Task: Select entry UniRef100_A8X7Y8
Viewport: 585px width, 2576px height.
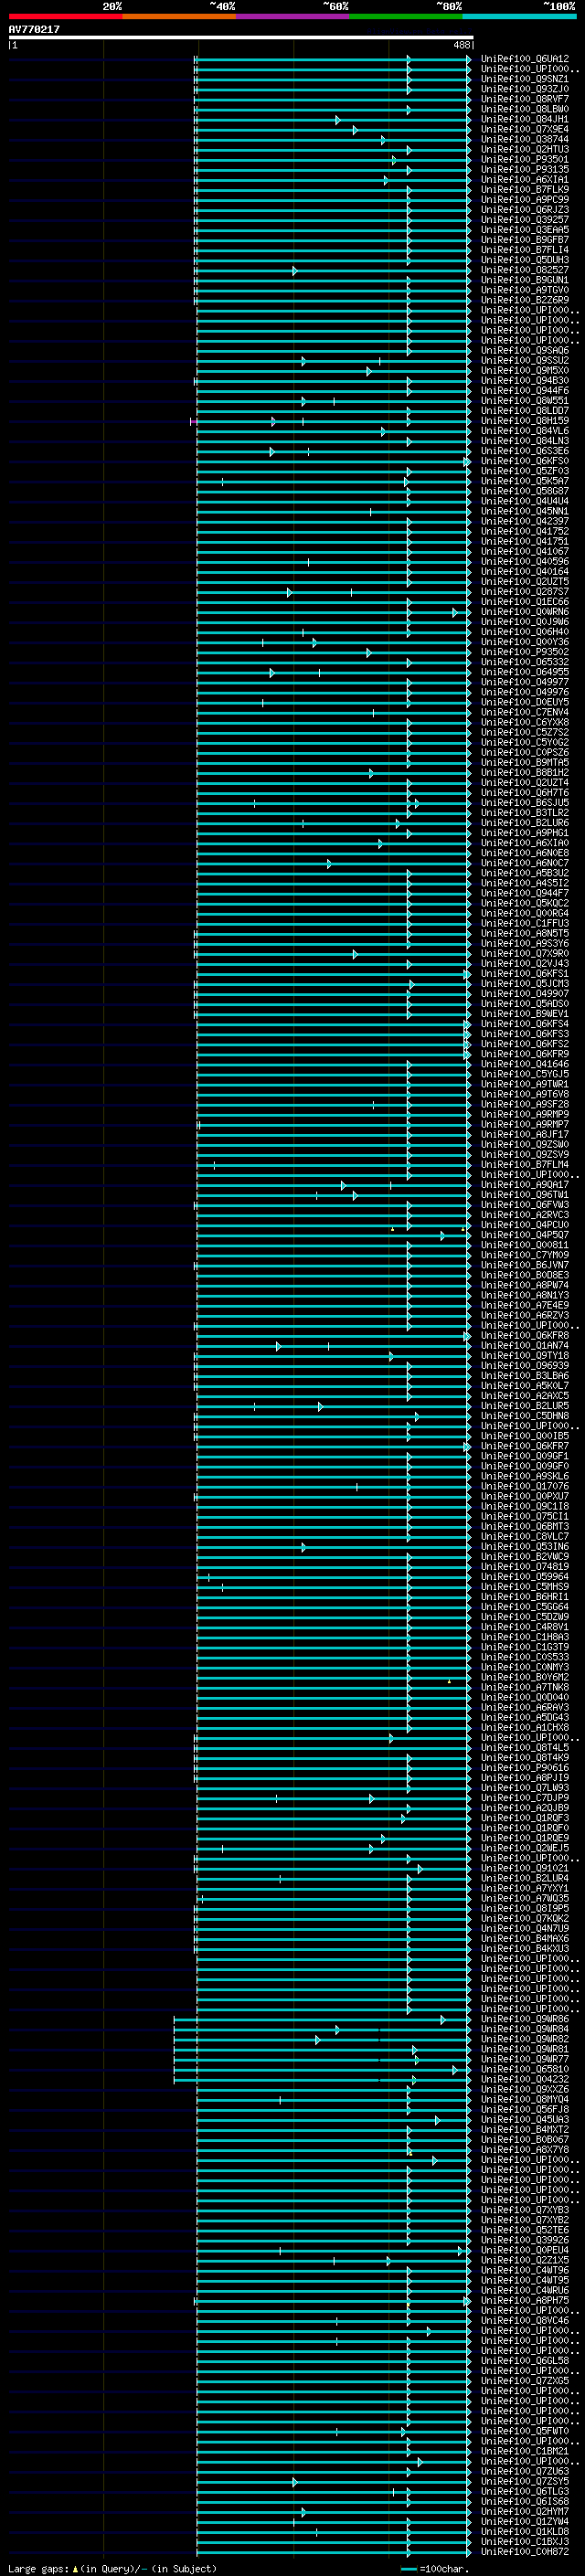Action: click(x=525, y=2149)
